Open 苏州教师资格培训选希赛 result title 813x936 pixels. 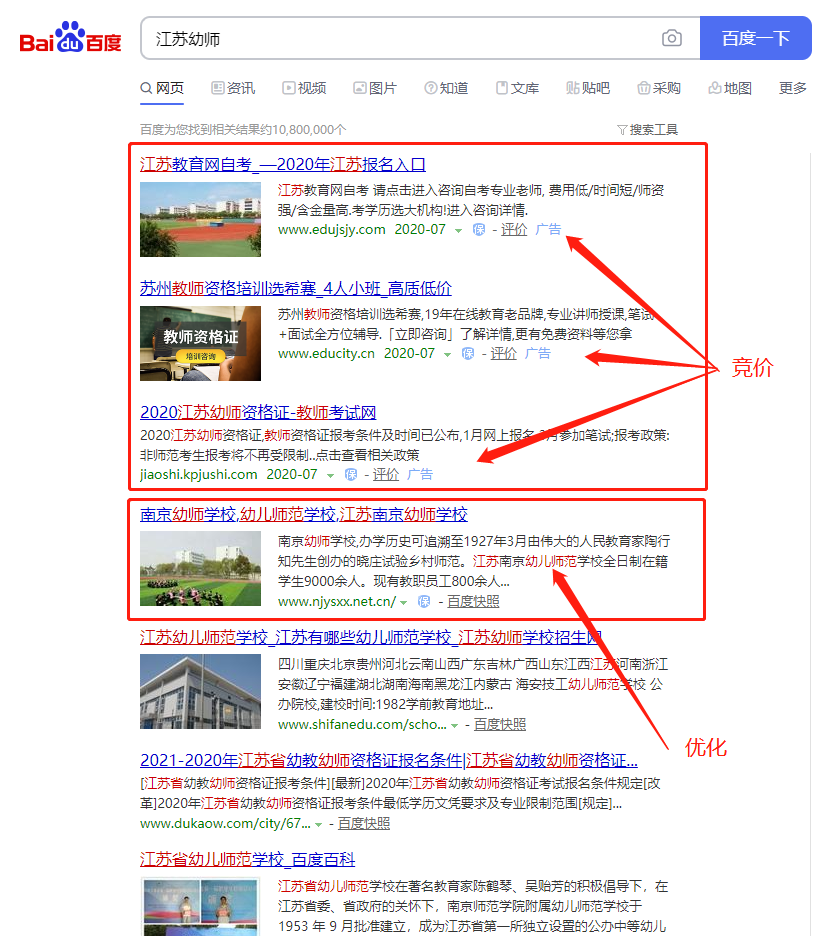[296, 288]
